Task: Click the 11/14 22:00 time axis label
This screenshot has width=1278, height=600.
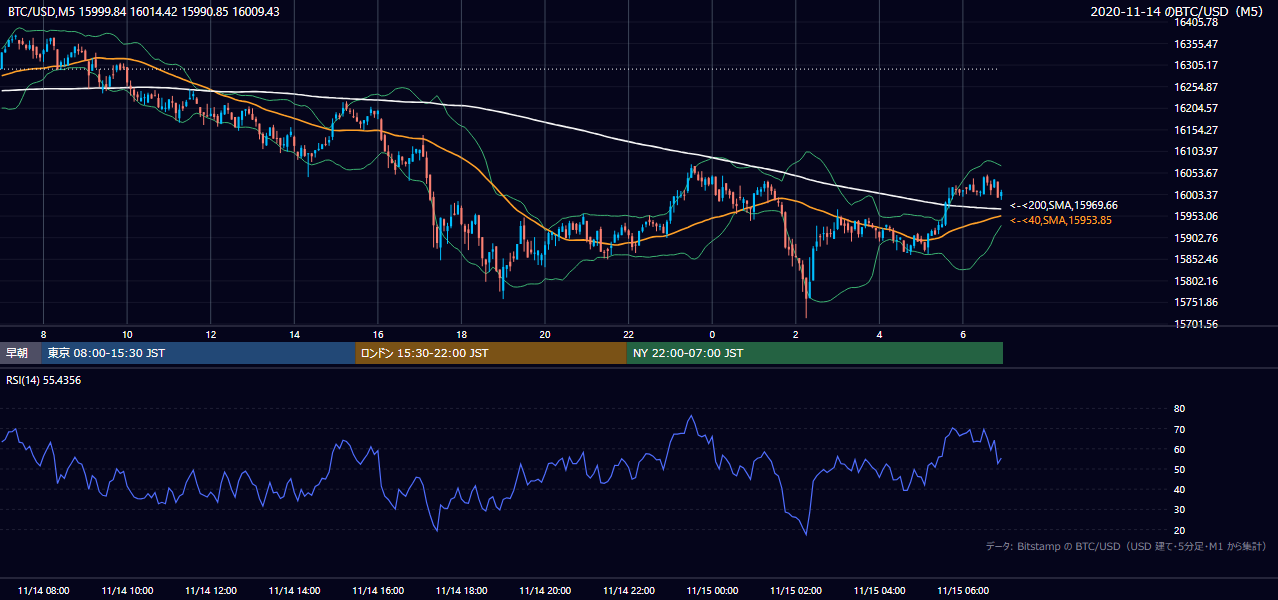Action: click(628, 591)
